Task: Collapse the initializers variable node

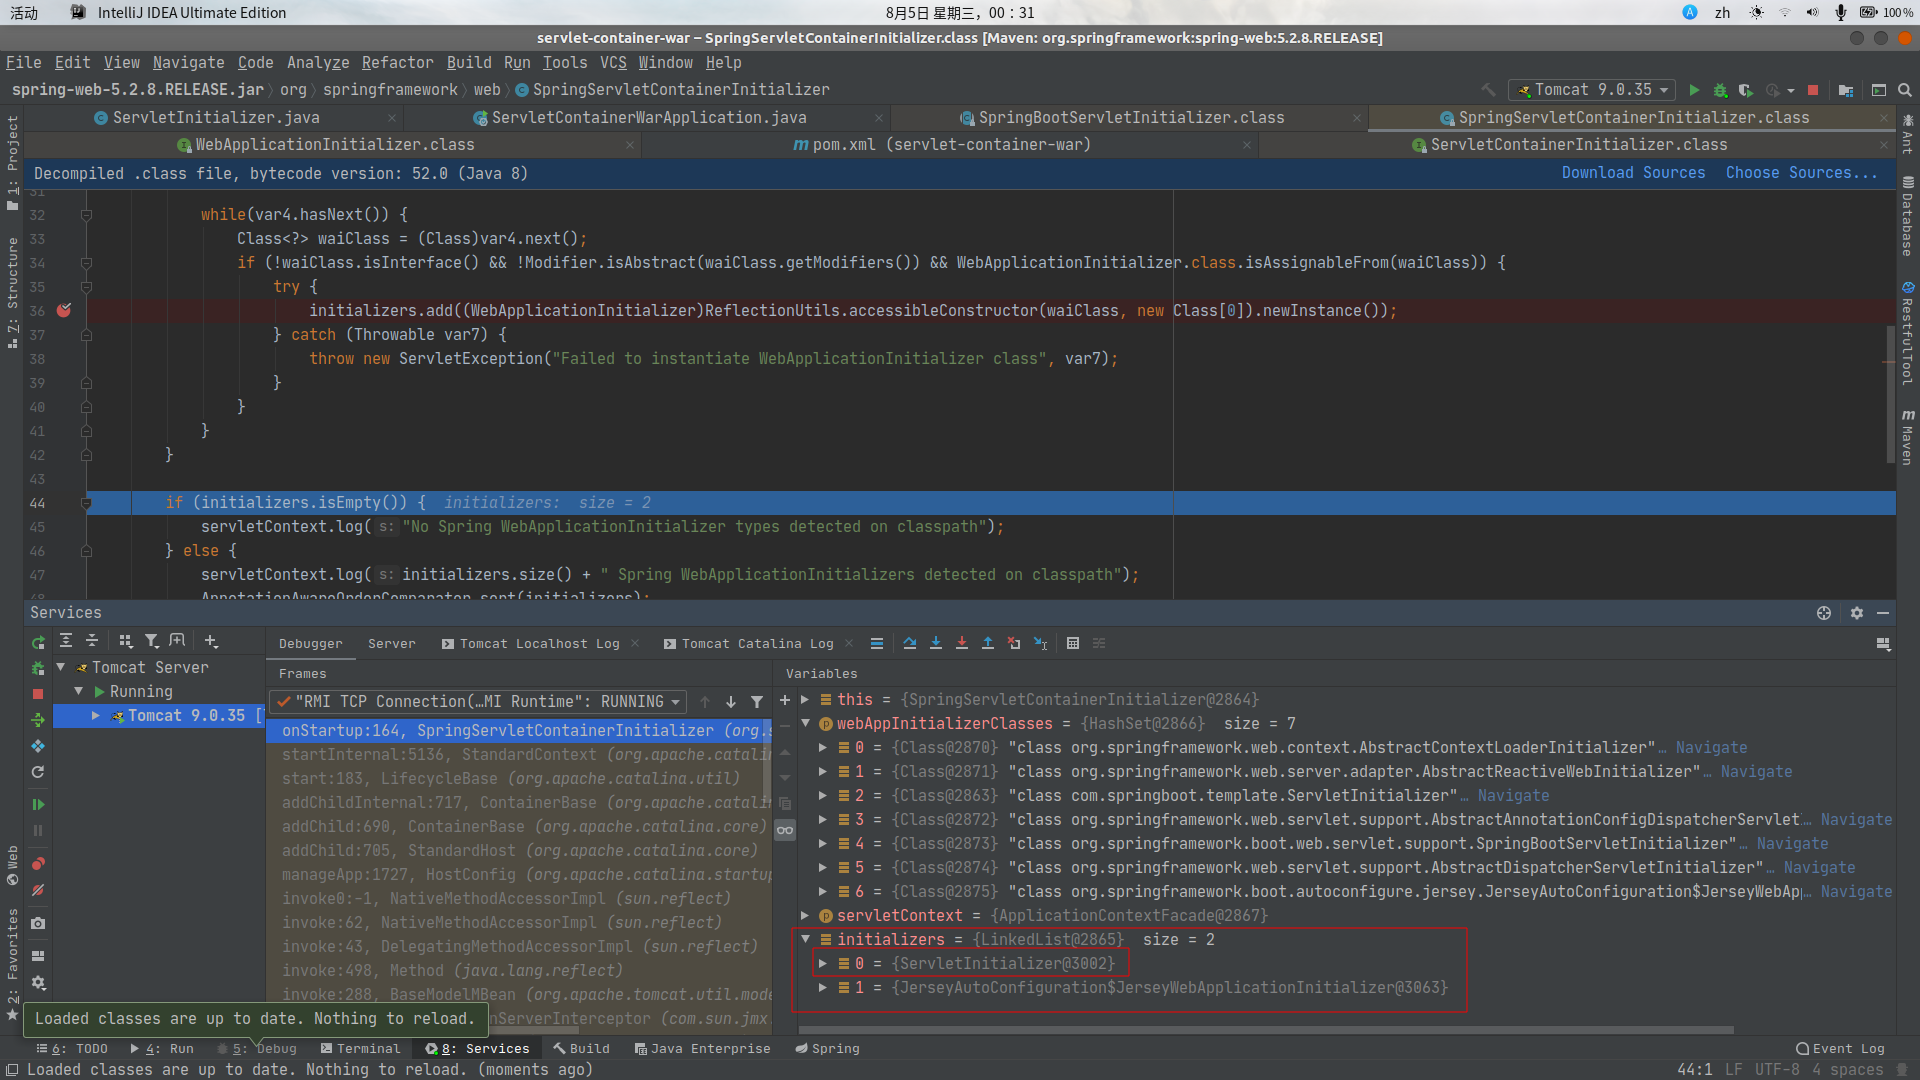Action: coord(805,939)
